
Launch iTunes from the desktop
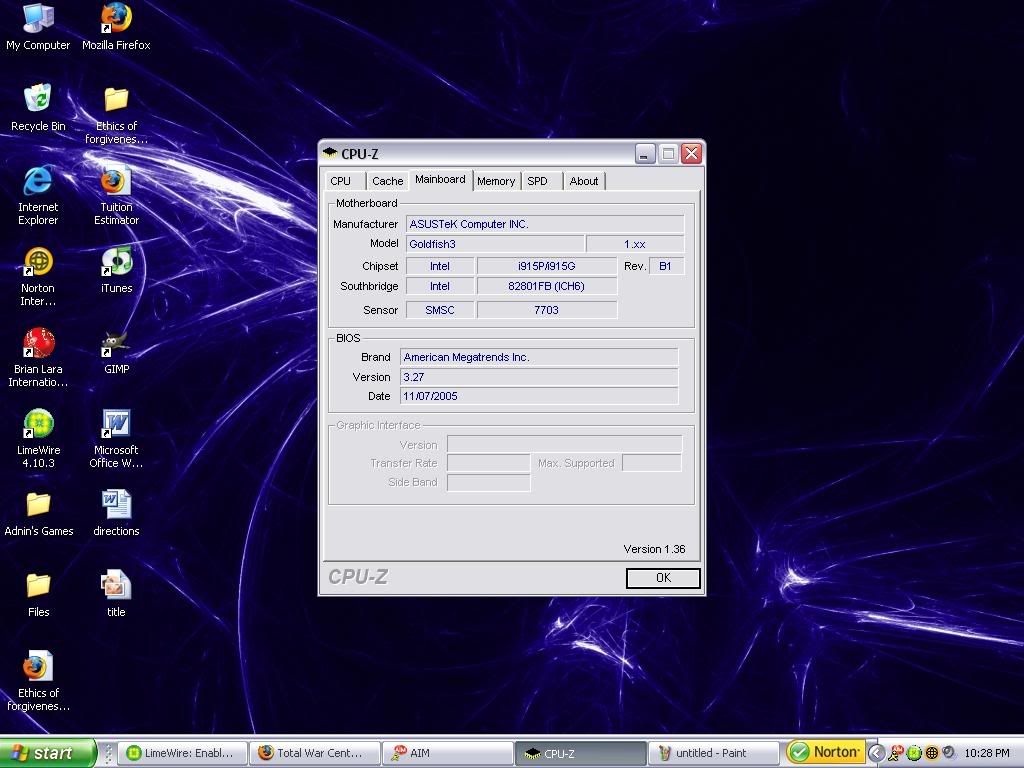pos(116,263)
